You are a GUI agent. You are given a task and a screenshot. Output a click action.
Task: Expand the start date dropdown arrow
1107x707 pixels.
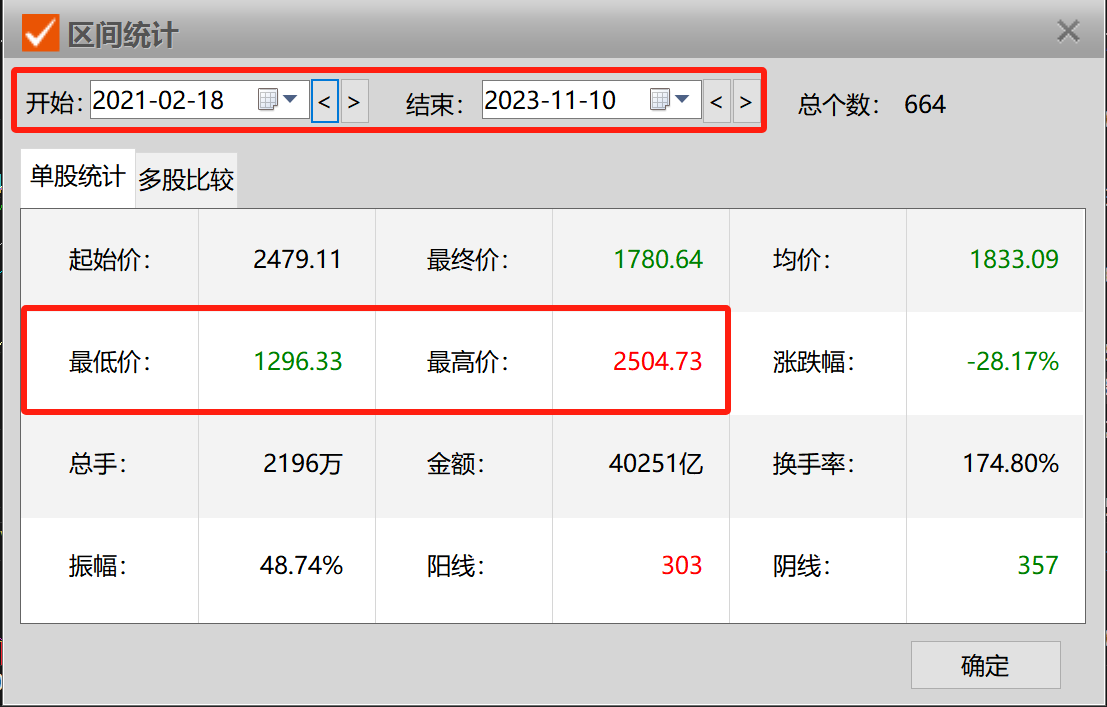click(x=290, y=99)
